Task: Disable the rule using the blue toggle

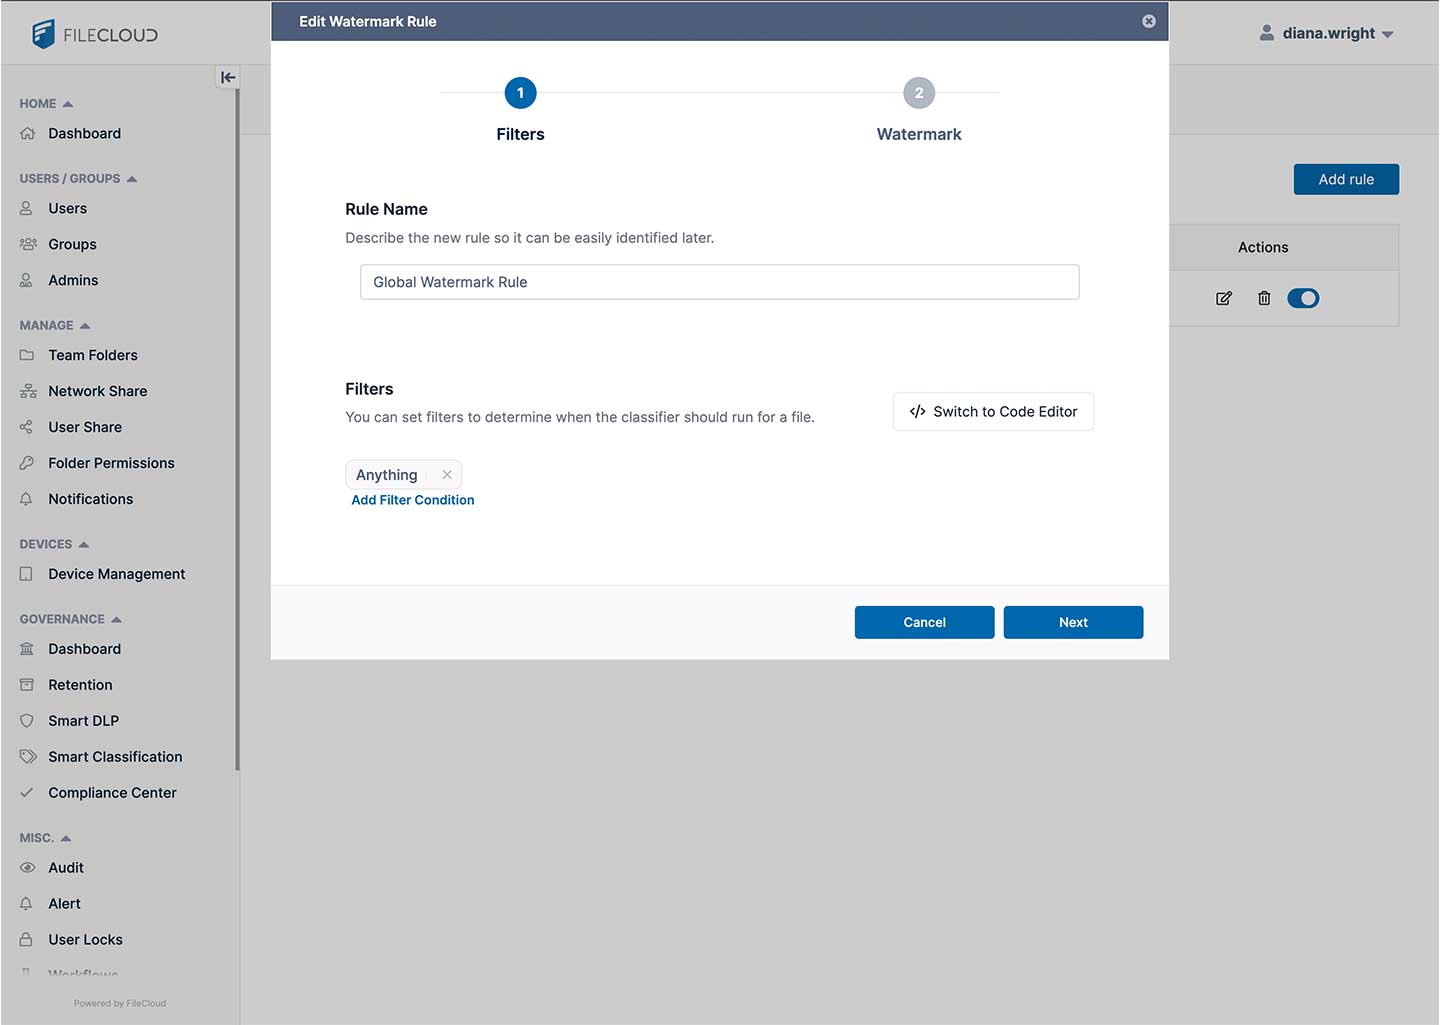Action: pyautogui.click(x=1303, y=298)
